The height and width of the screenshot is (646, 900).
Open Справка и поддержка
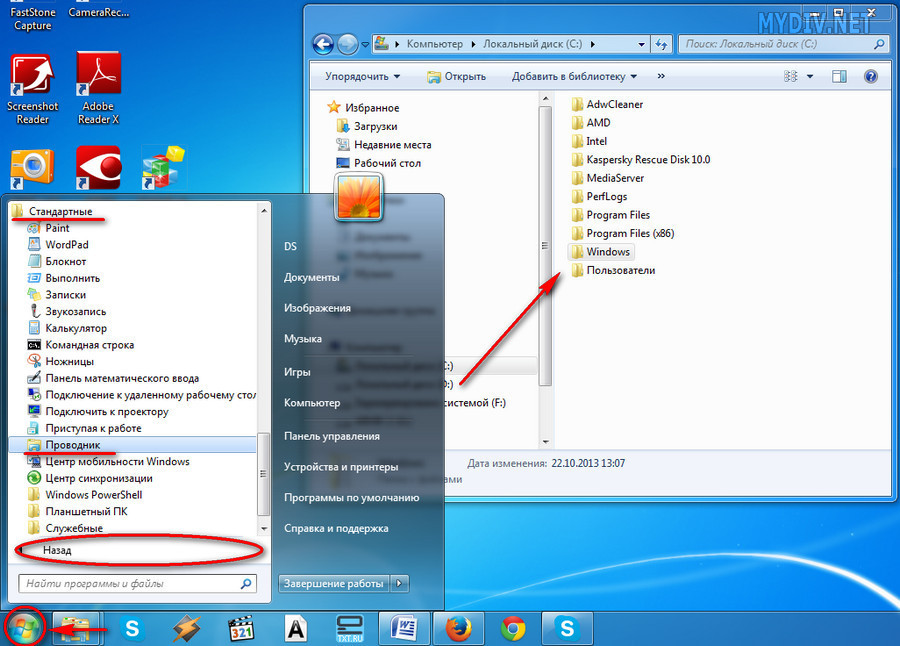pos(336,528)
